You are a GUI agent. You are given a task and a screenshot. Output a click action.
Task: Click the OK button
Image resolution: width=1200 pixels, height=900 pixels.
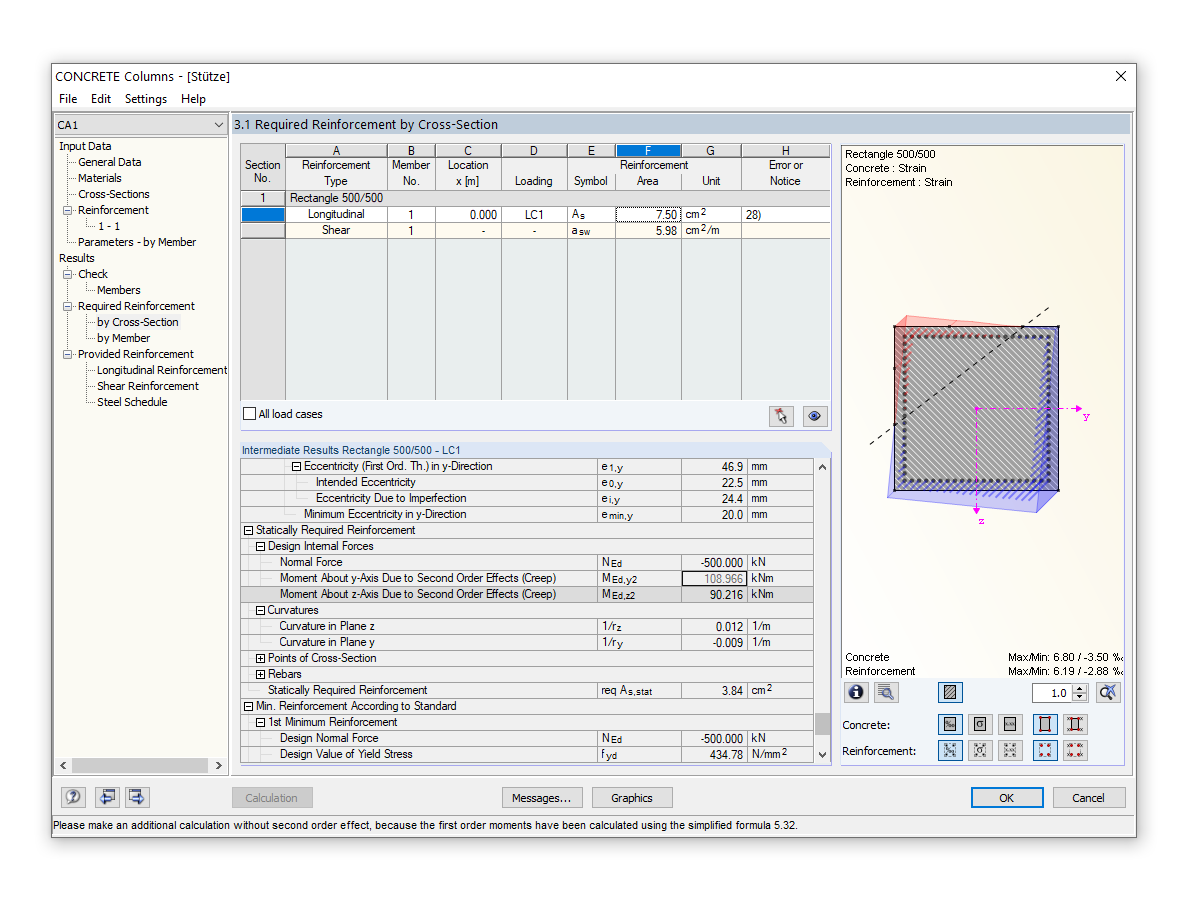click(1007, 798)
